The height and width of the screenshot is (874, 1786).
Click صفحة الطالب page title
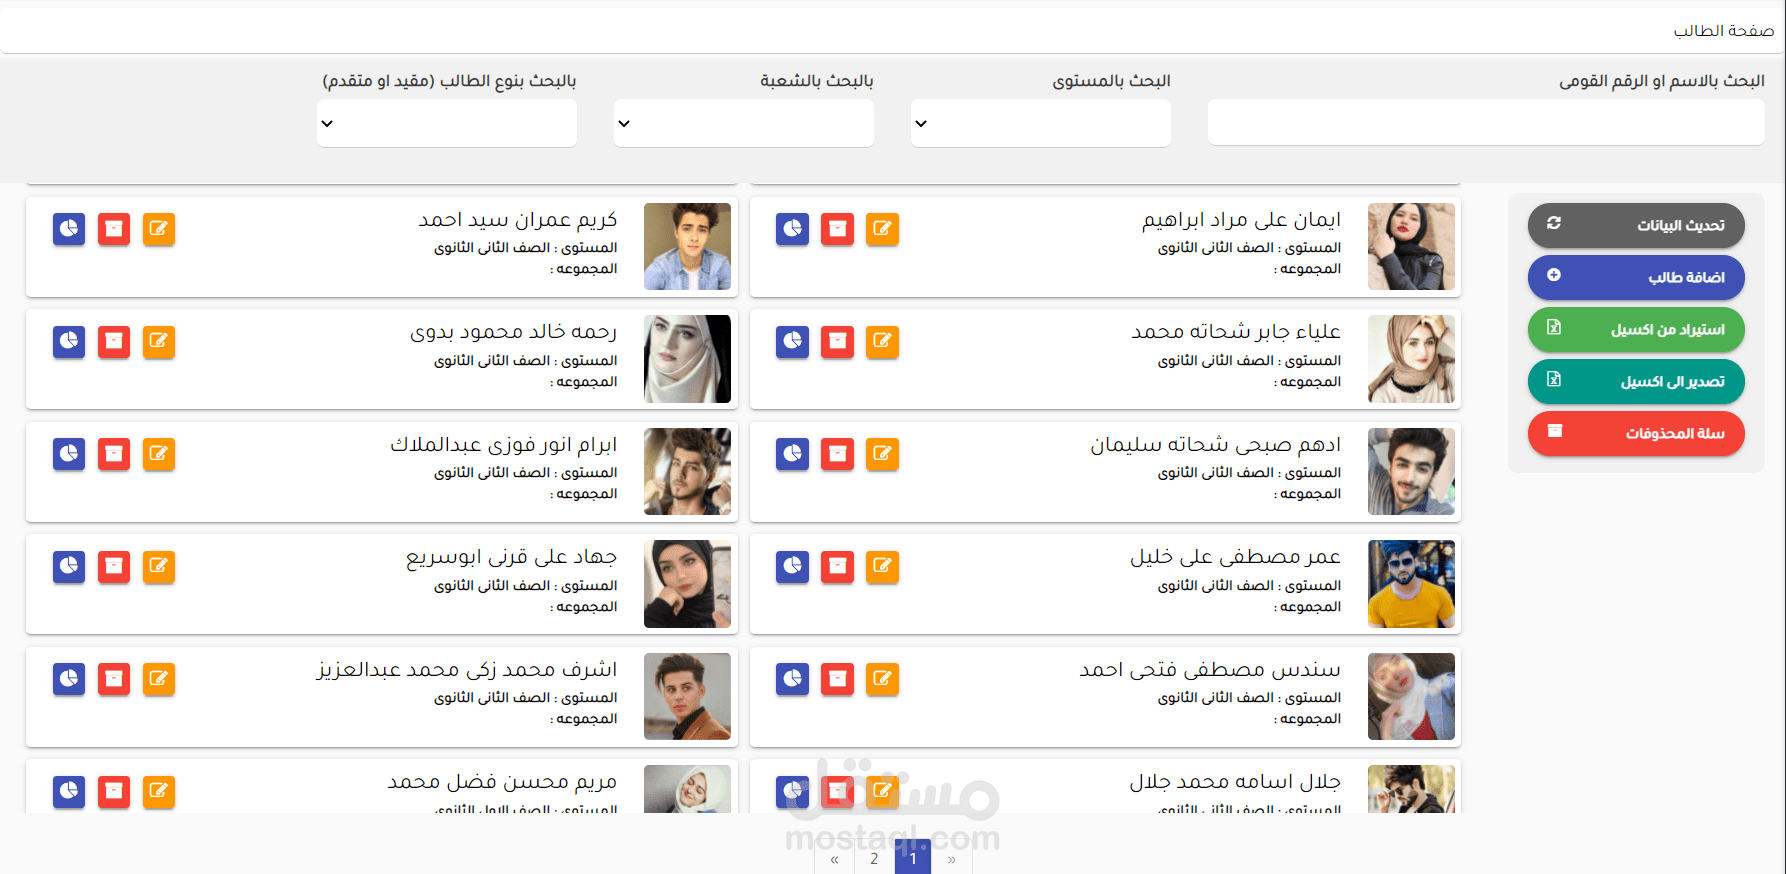1724,30
